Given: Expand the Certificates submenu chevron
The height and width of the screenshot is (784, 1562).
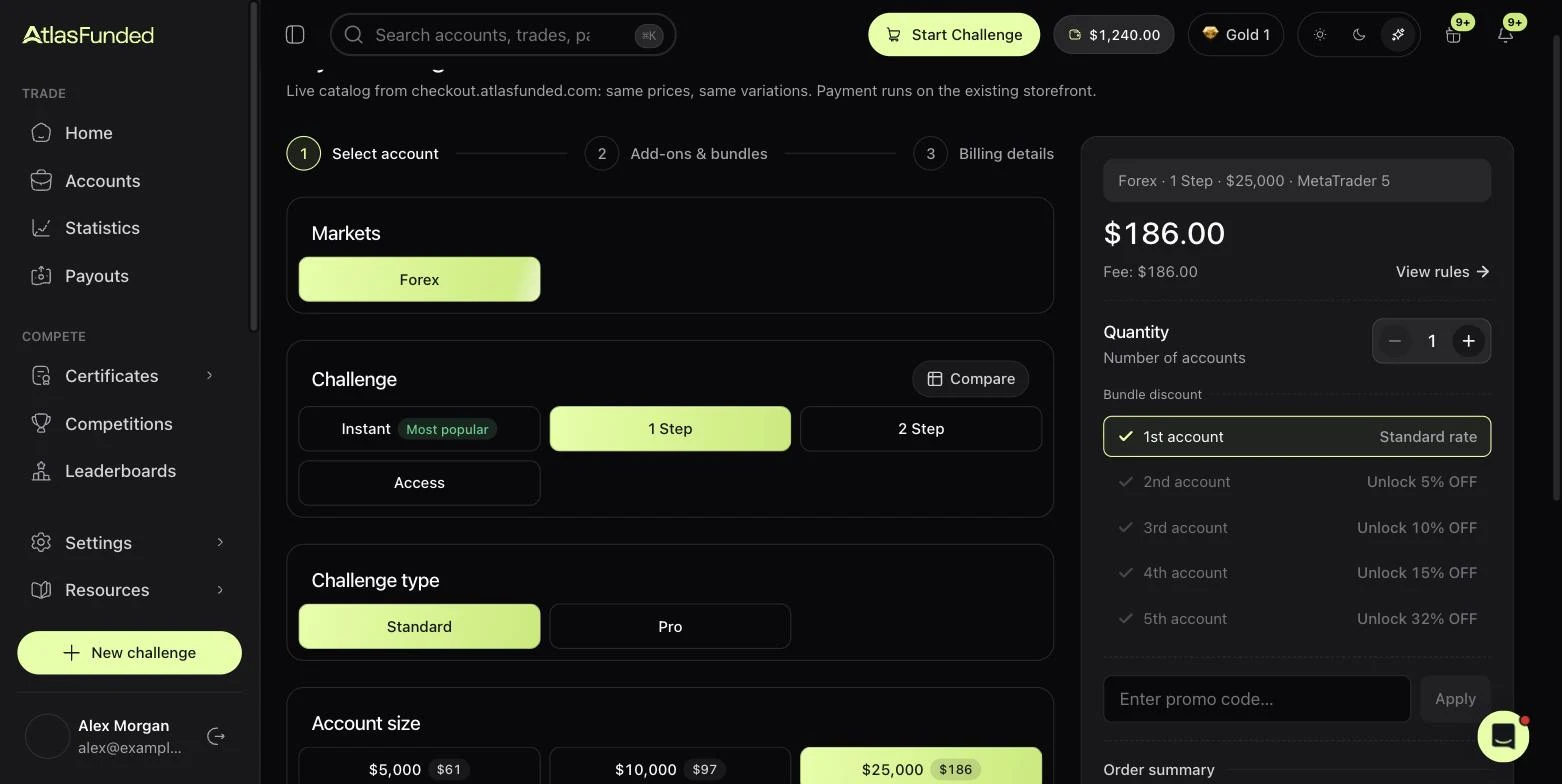Looking at the screenshot, I should click(x=209, y=376).
